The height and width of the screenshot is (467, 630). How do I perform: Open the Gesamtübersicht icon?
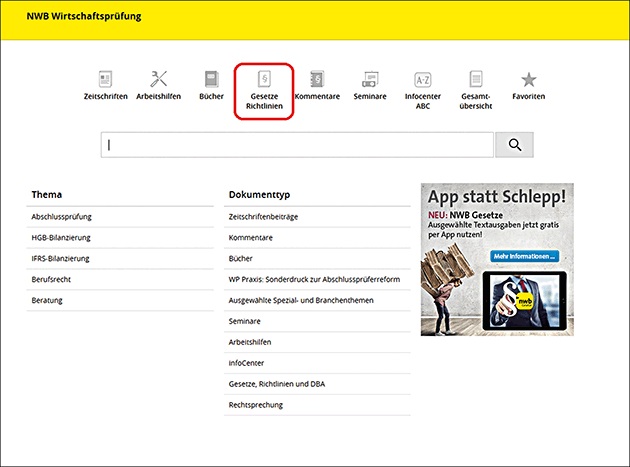click(476, 80)
